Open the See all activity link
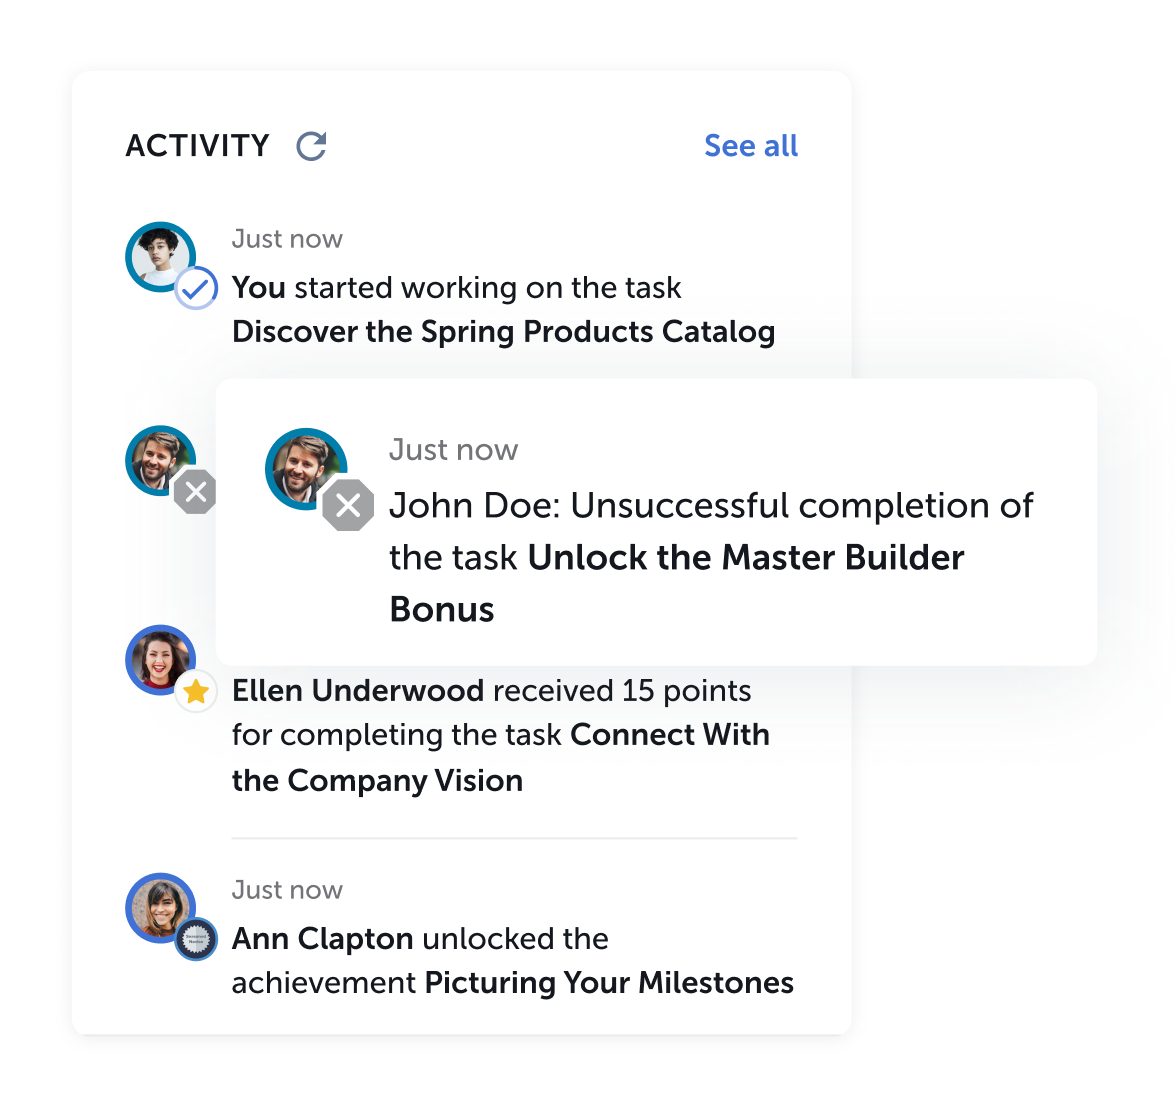Viewport: 1176px width, 1108px height. [x=751, y=146]
